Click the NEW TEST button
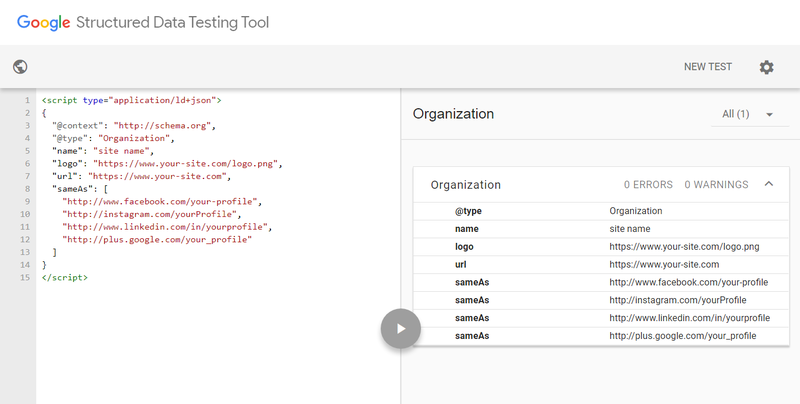 click(x=707, y=67)
